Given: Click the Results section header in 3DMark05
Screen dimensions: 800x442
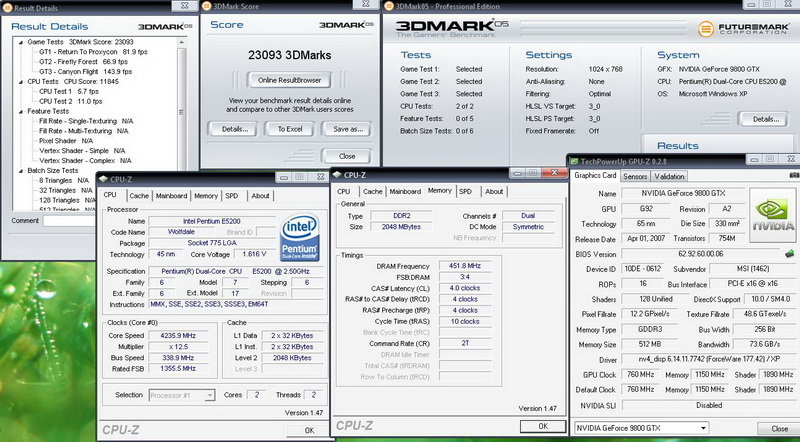Looking at the screenshot, I should [678, 145].
